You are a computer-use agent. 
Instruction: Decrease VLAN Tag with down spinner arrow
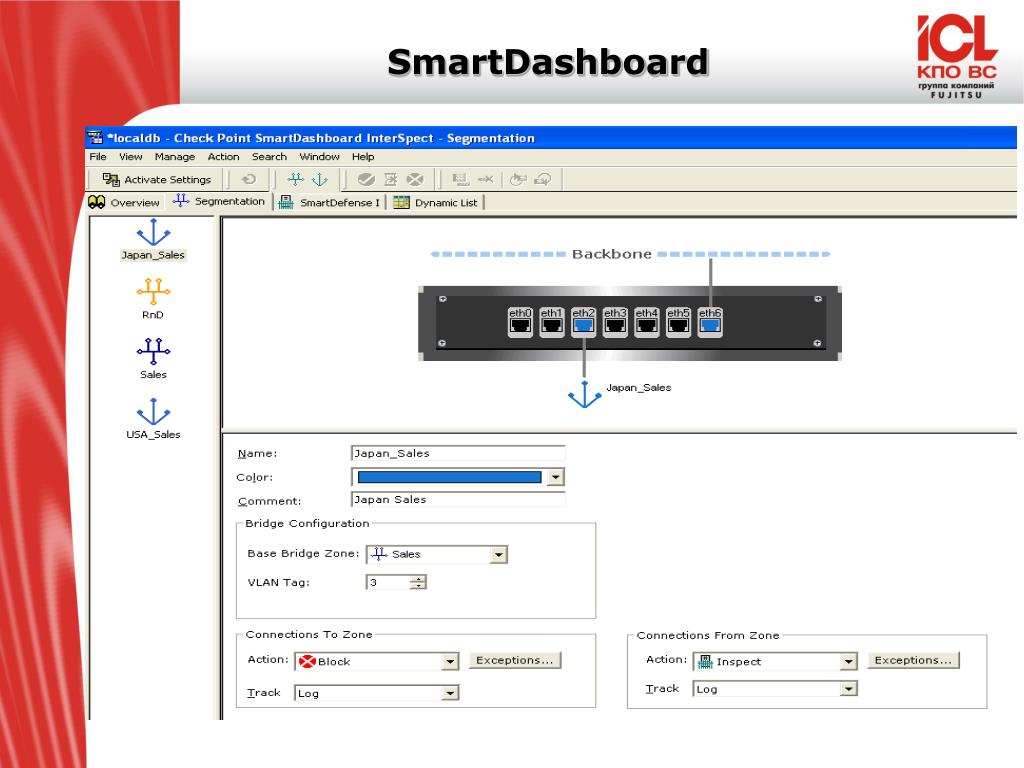[419, 586]
